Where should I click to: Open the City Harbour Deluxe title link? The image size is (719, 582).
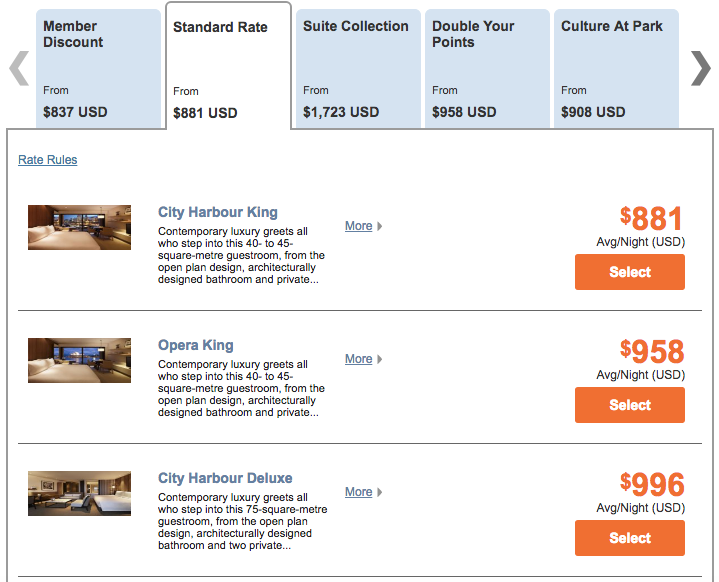click(x=225, y=478)
